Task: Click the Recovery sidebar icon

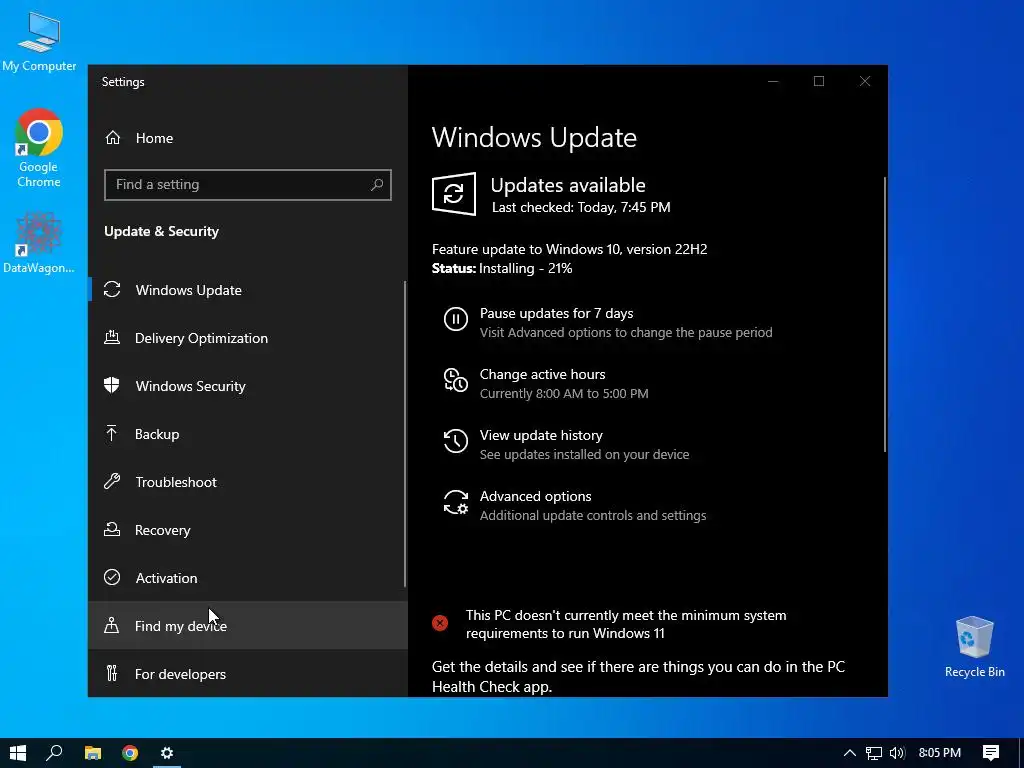Action: click(x=112, y=530)
